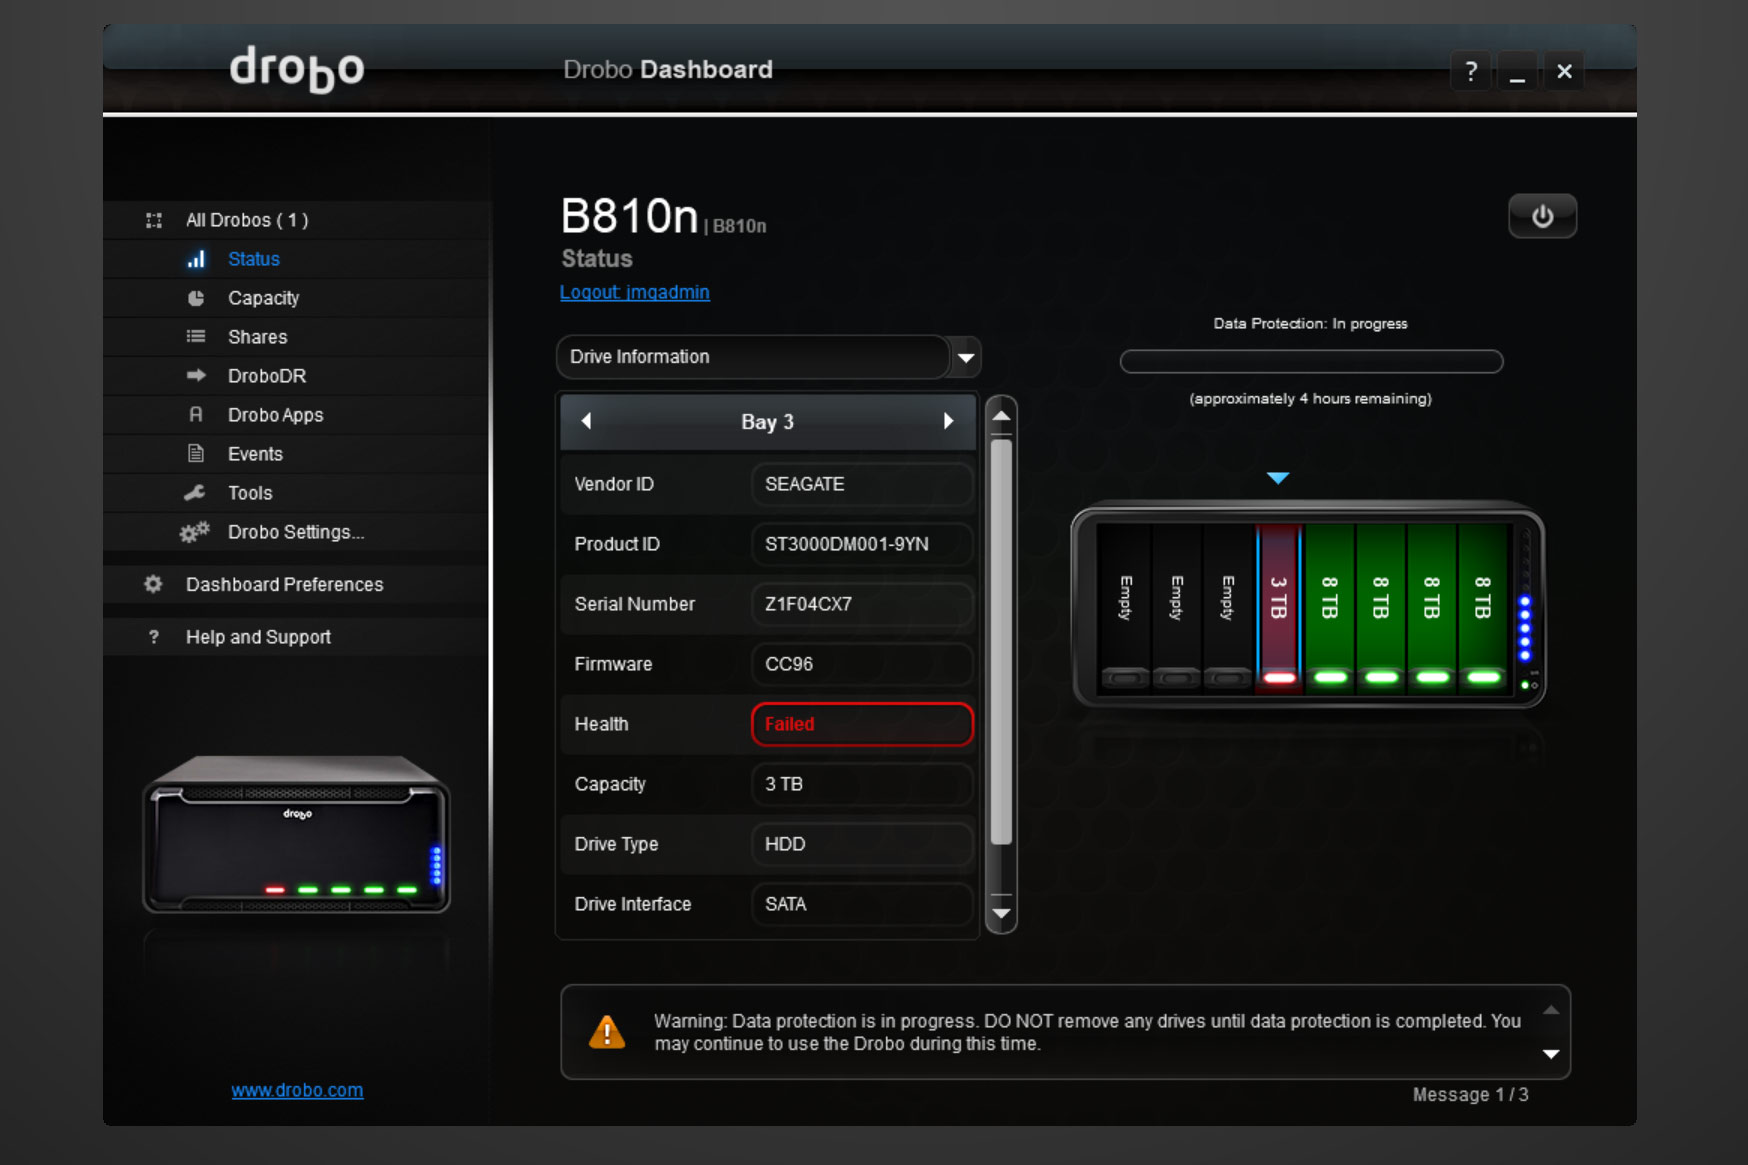The height and width of the screenshot is (1165, 1748).
Task: Open the Drive Information dropdown arrow
Action: coord(966,357)
